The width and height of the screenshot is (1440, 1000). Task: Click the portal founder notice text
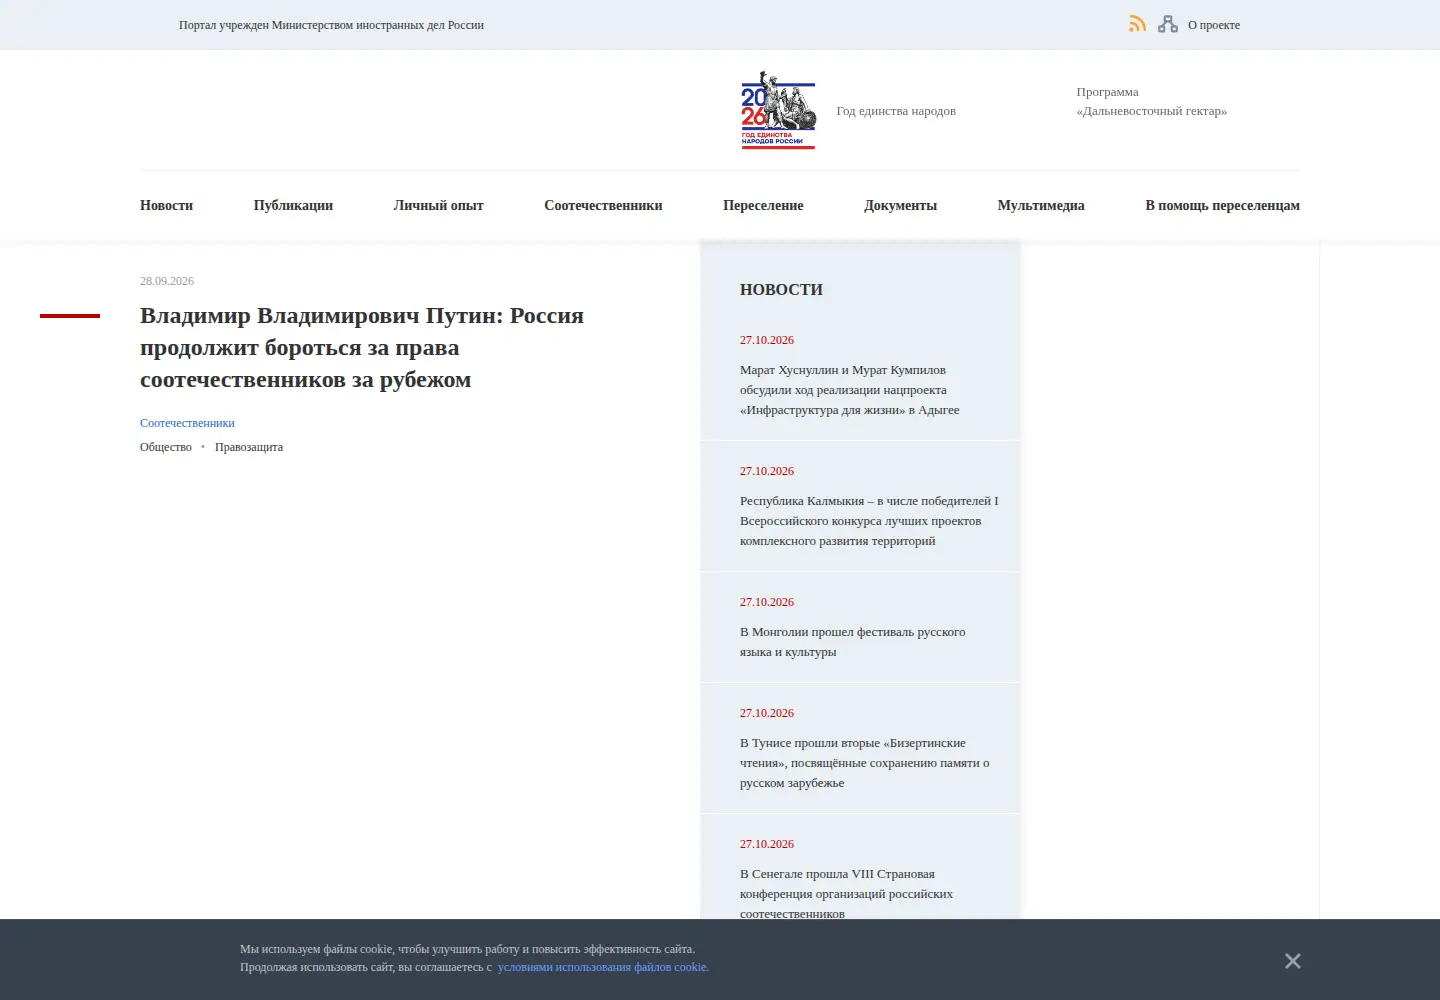331,25
